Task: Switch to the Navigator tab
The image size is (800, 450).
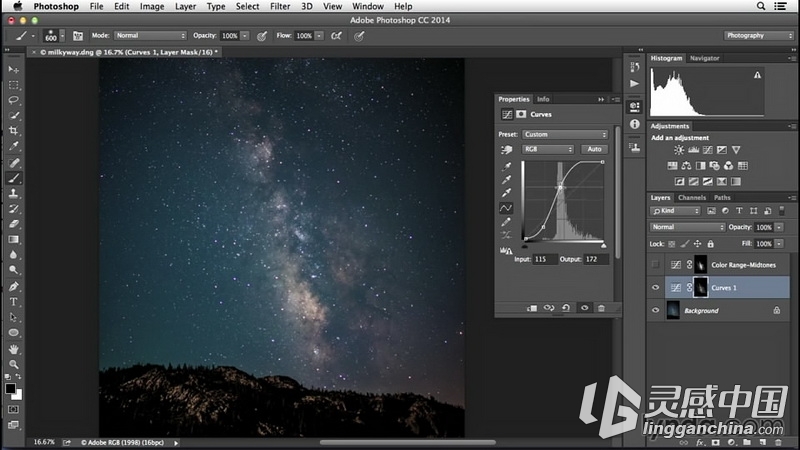Action: pos(704,58)
